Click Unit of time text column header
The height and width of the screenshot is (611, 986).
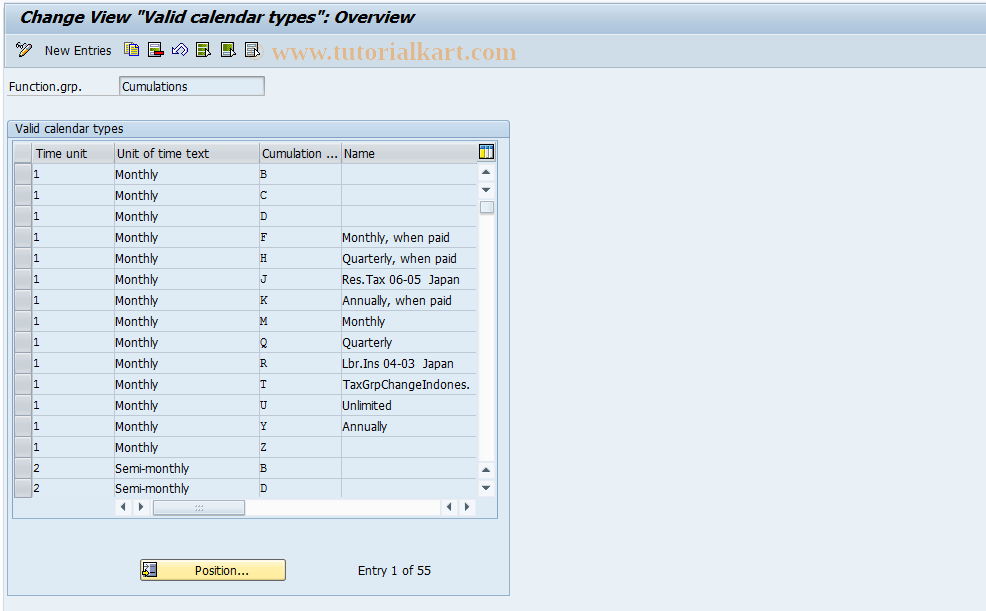[x=187, y=153]
